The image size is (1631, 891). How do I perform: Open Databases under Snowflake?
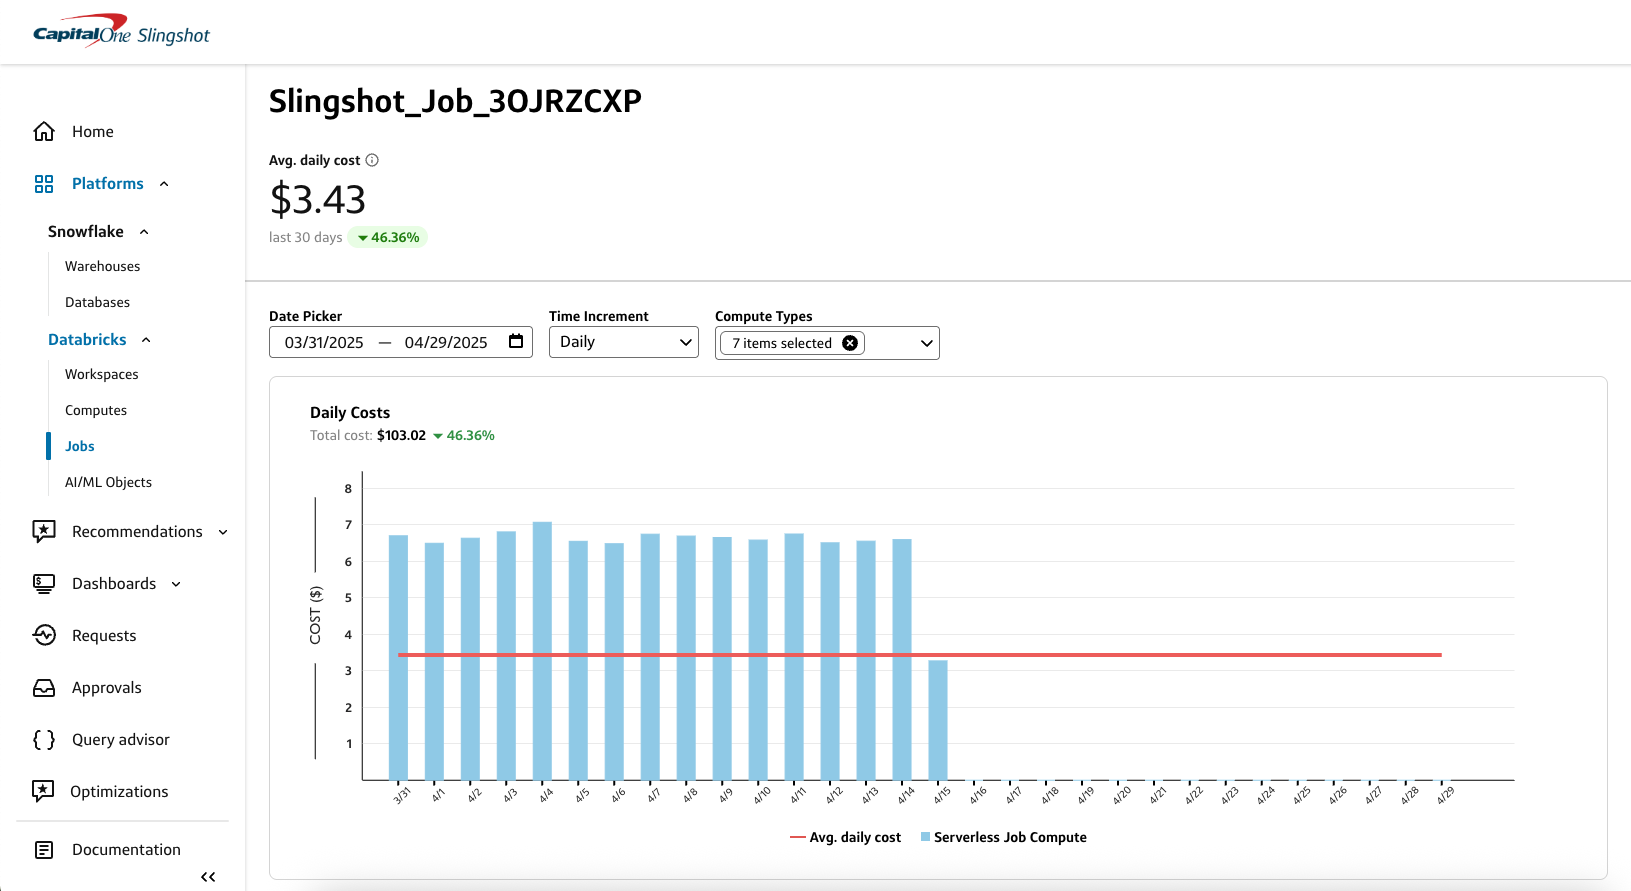coord(97,302)
